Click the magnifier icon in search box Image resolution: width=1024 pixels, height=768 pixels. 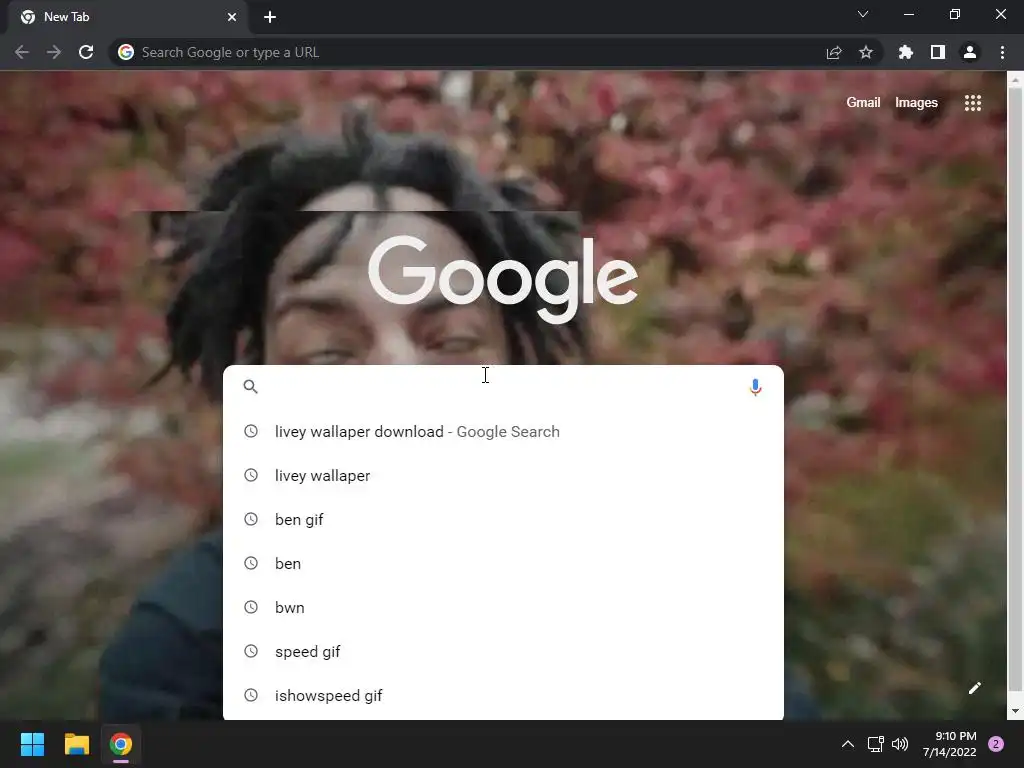point(251,387)
